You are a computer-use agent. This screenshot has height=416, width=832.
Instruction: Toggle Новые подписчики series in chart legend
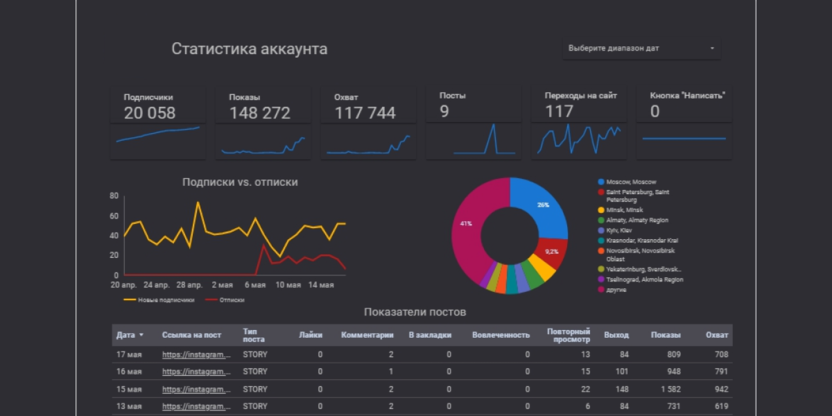[160, 299]
